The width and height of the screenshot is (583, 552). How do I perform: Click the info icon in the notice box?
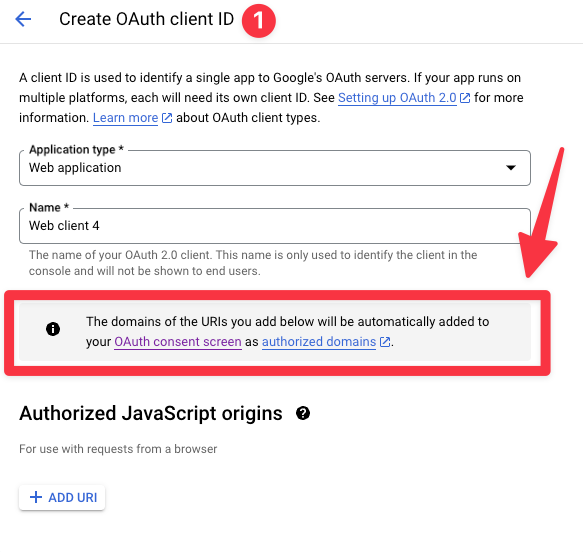point(53,329)
